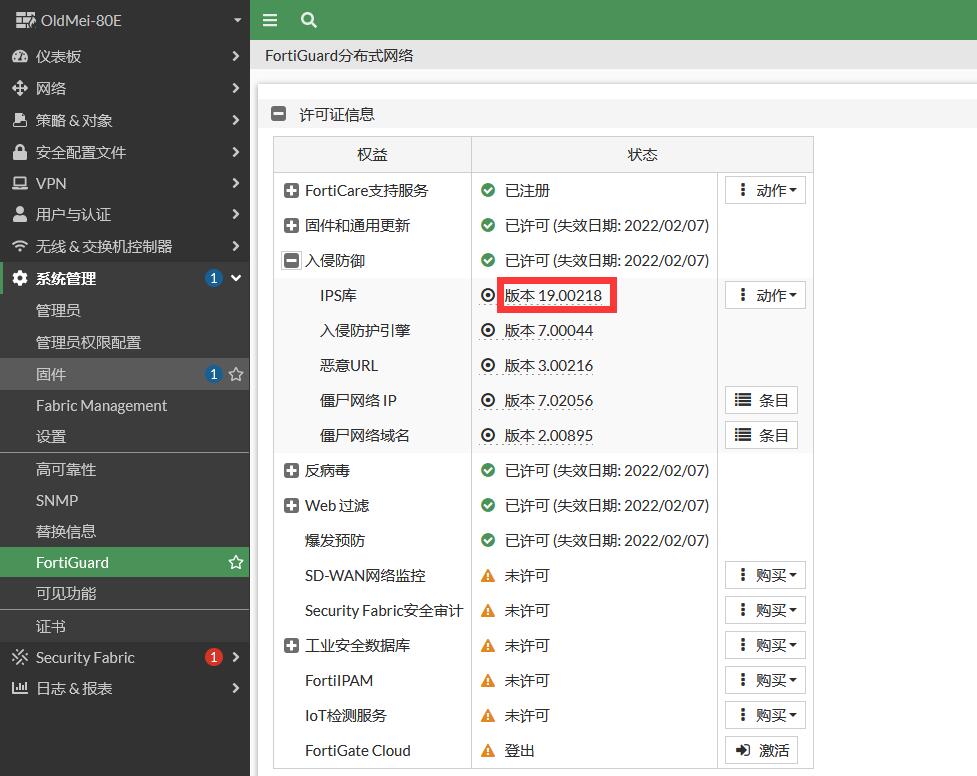Screen dimensions: 977x776
Task: Open the OldMei-80E device dropdown arrow
Action: pyautogui.click(x=237, y=20)
